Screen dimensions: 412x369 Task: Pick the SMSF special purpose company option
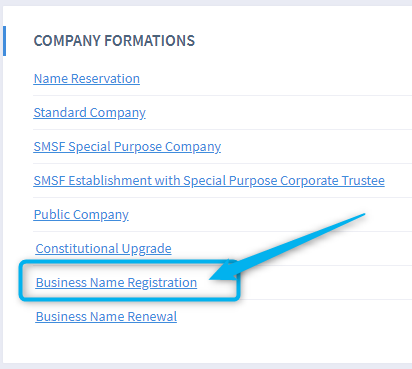coord(127,147)
